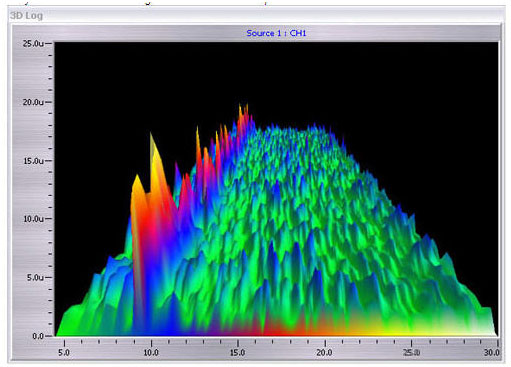The image size is (511, 367).
Task: Click the '3D Log' panel title
Action: (26, 16)
